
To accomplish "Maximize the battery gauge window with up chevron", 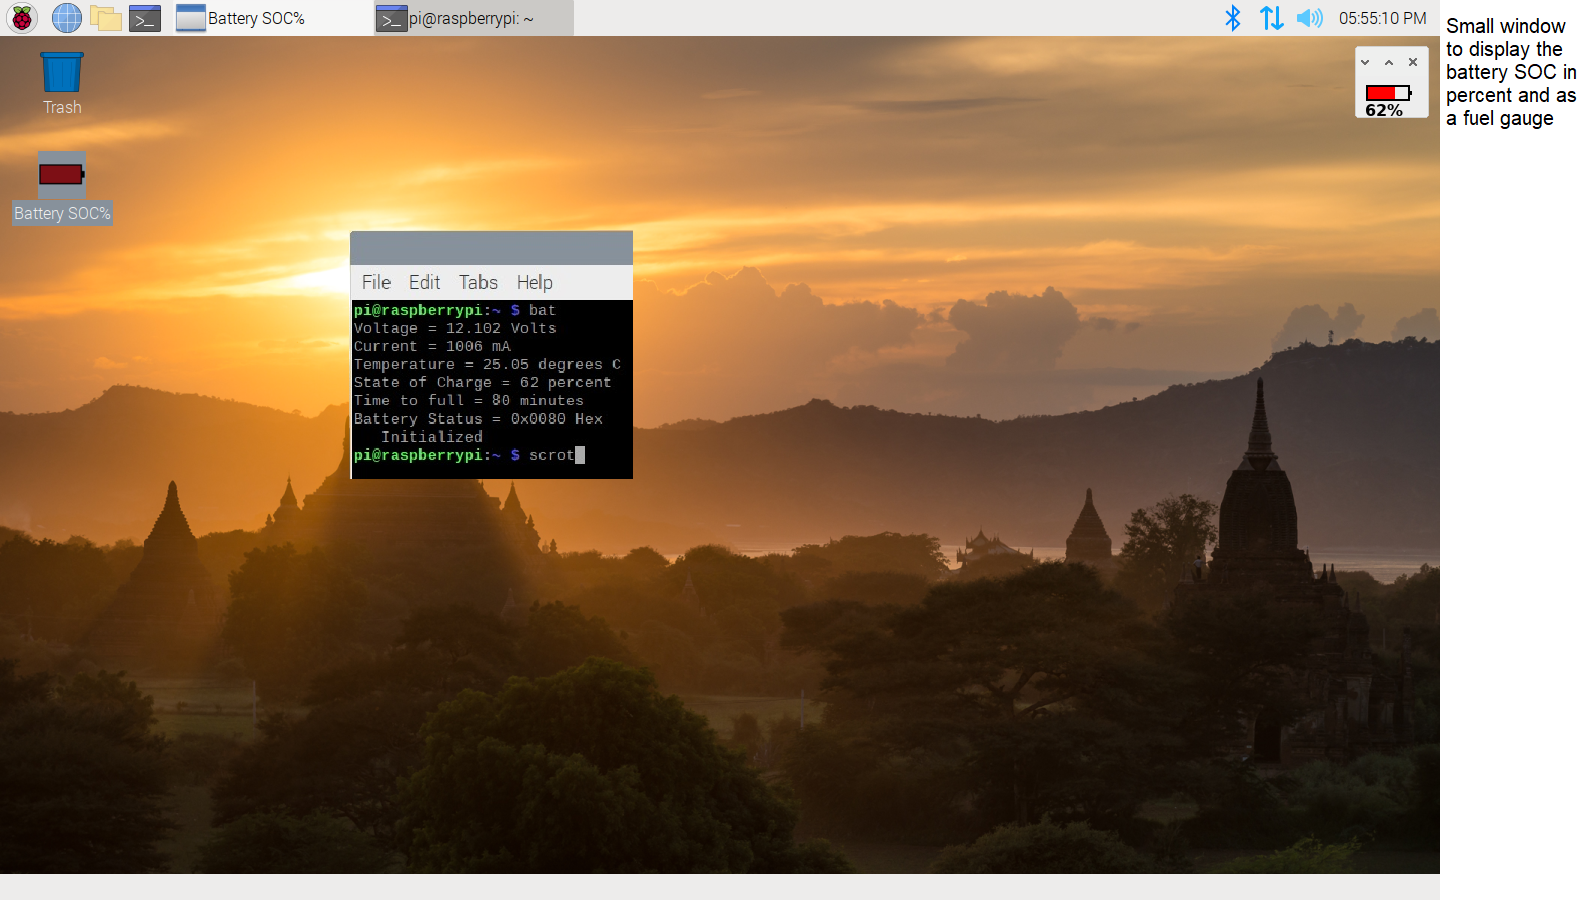I will (1389, 62).
